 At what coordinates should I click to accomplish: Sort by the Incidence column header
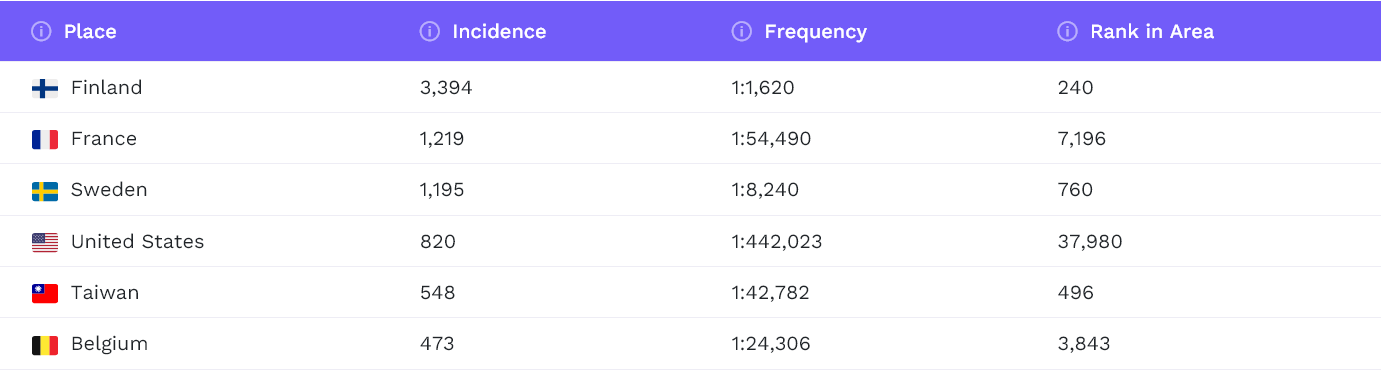(499, 31)
